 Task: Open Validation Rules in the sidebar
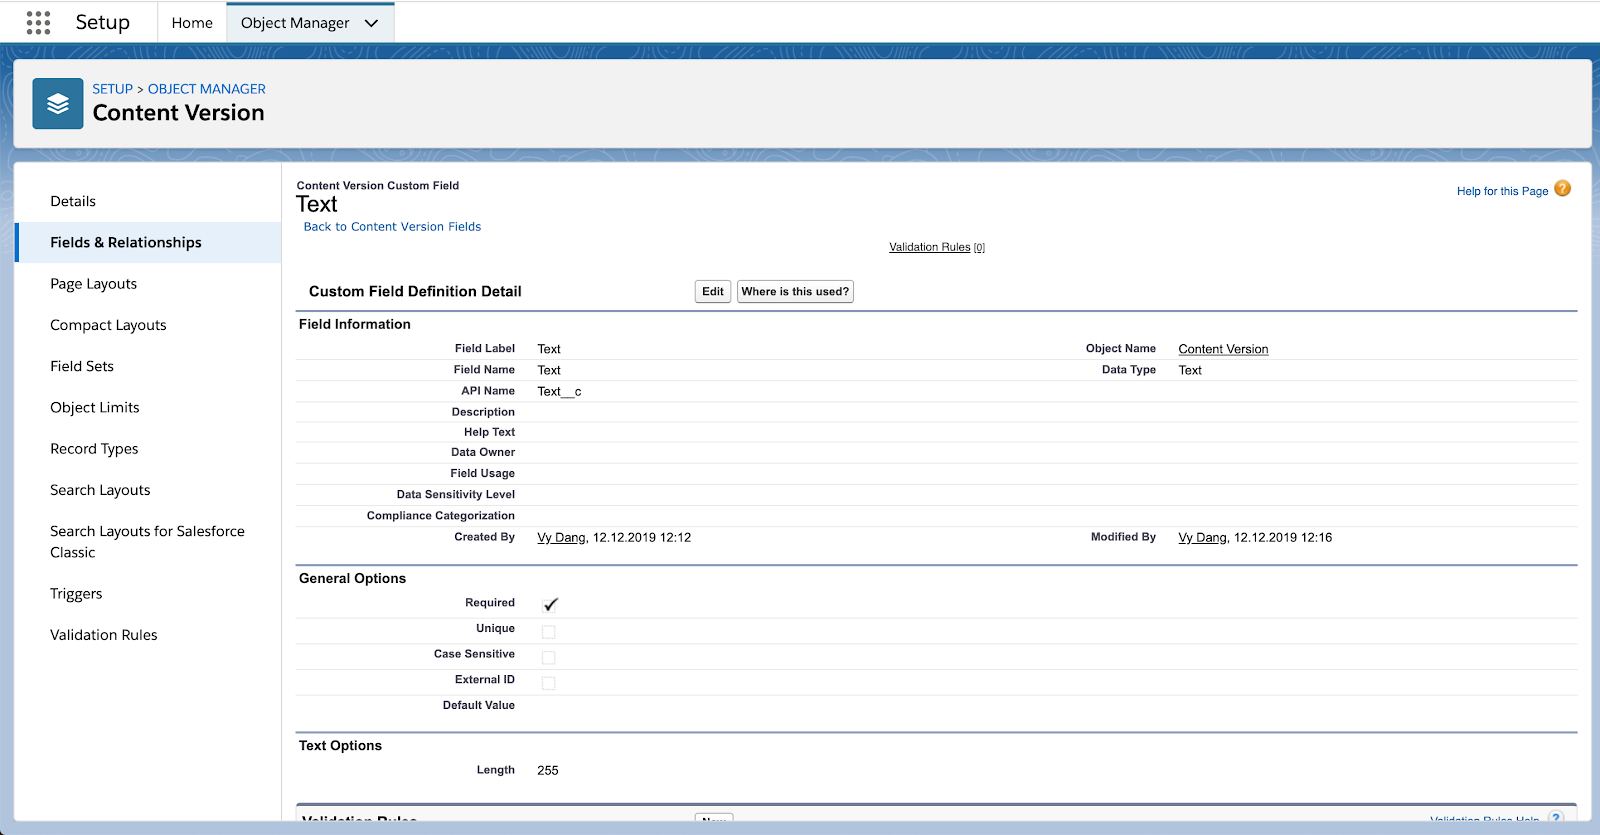[x=104, y=635]
